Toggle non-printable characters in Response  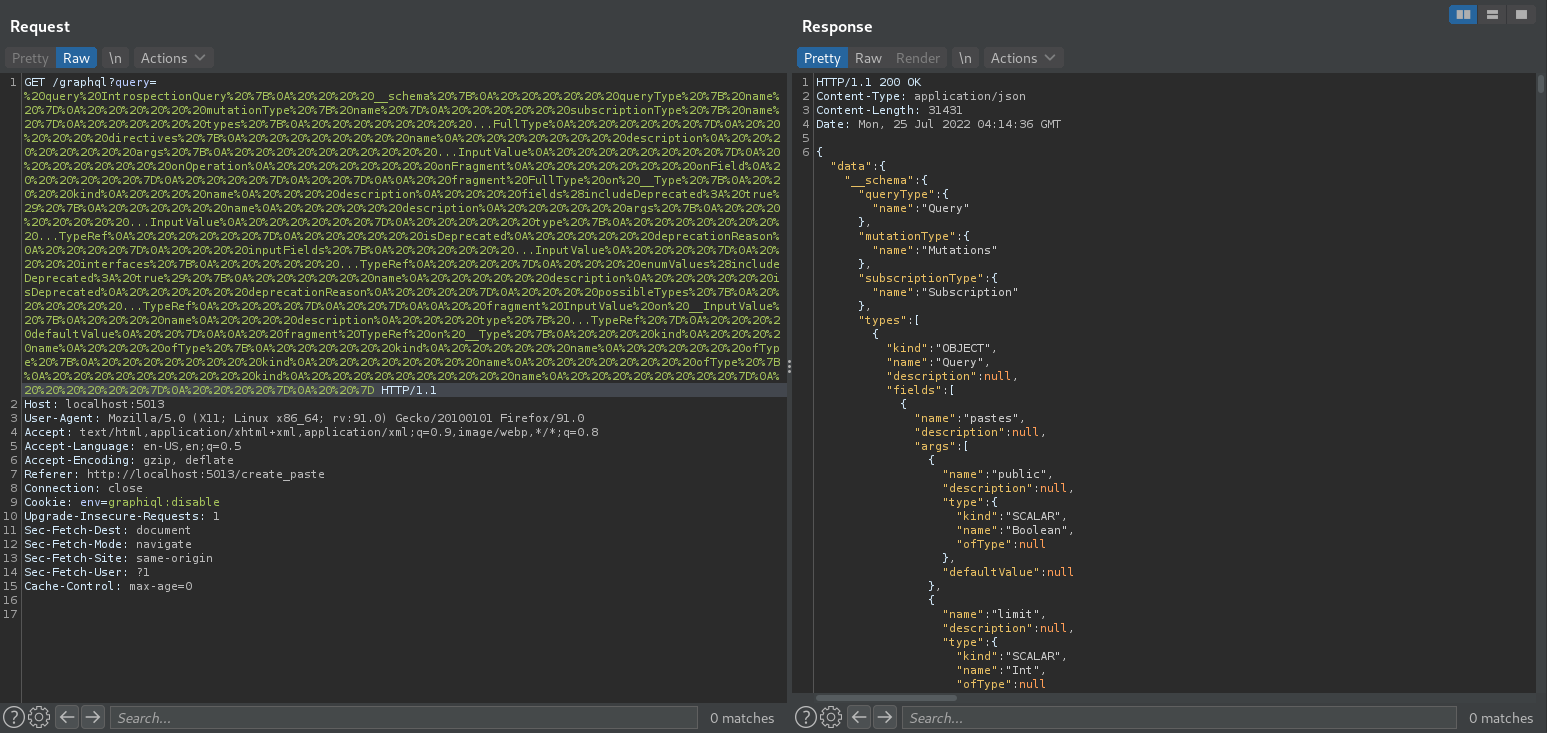click(x=965, y=58)
